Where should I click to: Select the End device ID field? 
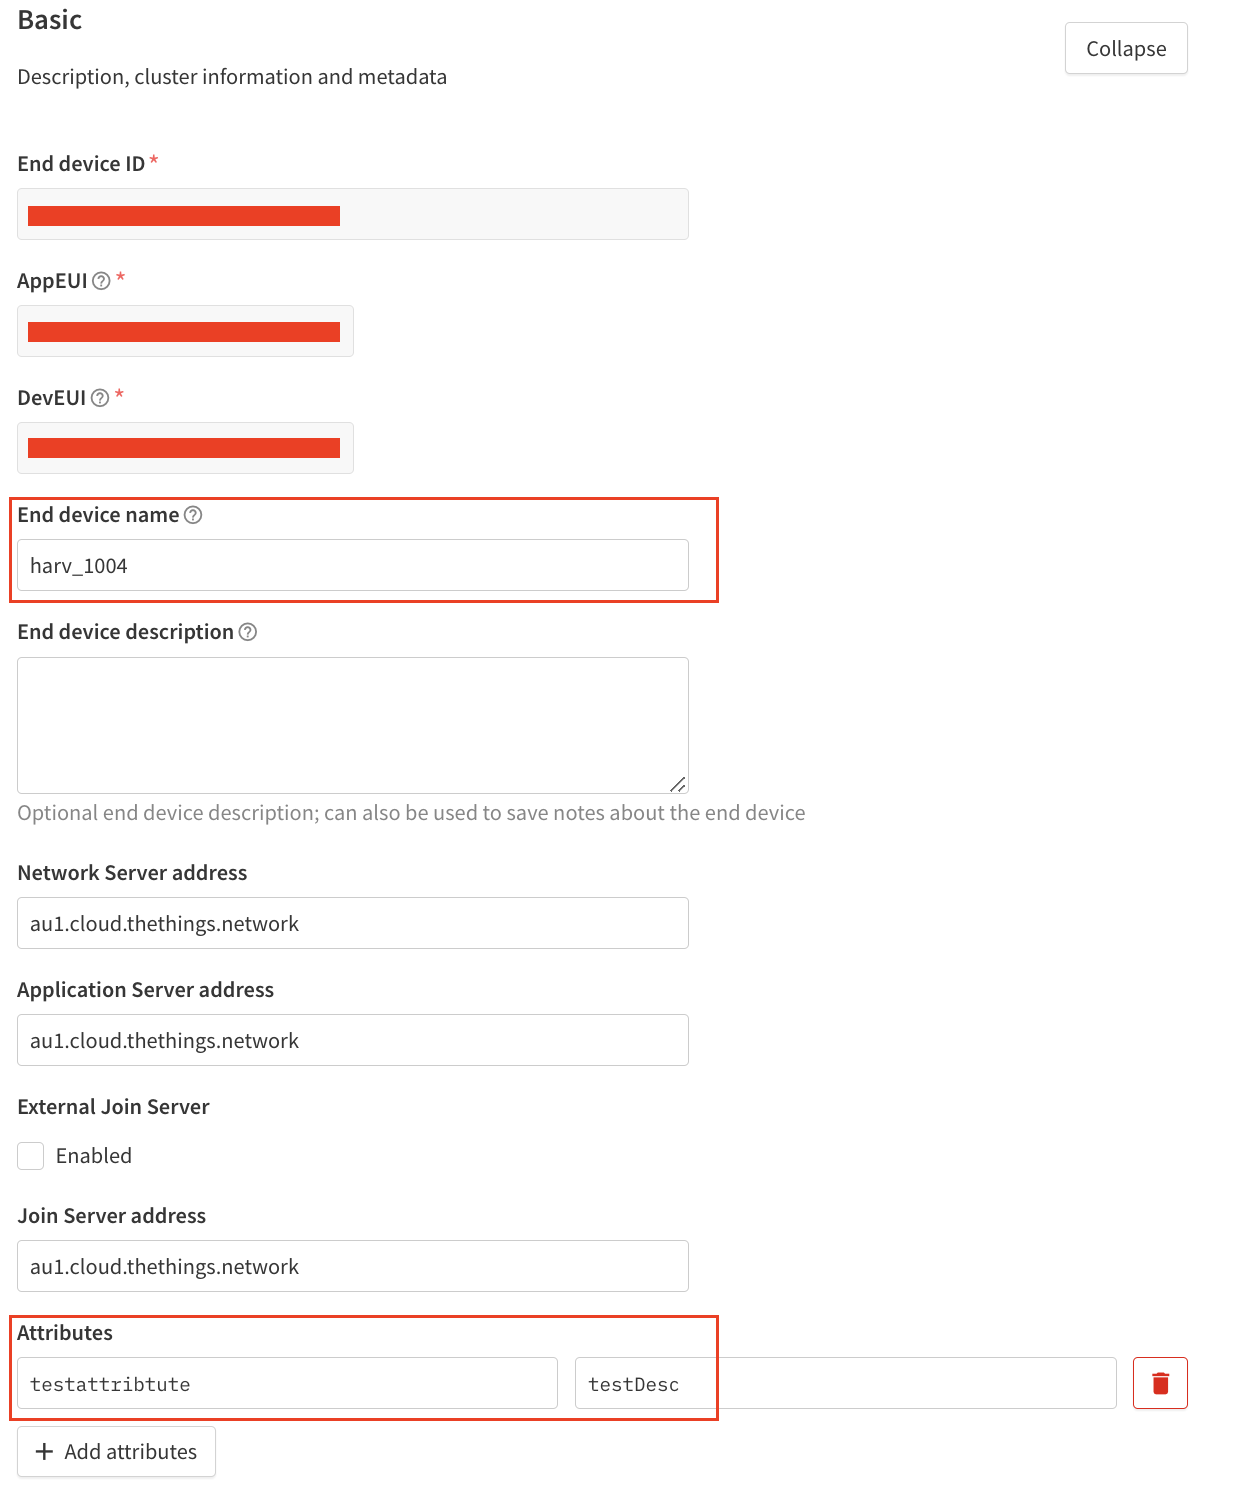(352, 214)
